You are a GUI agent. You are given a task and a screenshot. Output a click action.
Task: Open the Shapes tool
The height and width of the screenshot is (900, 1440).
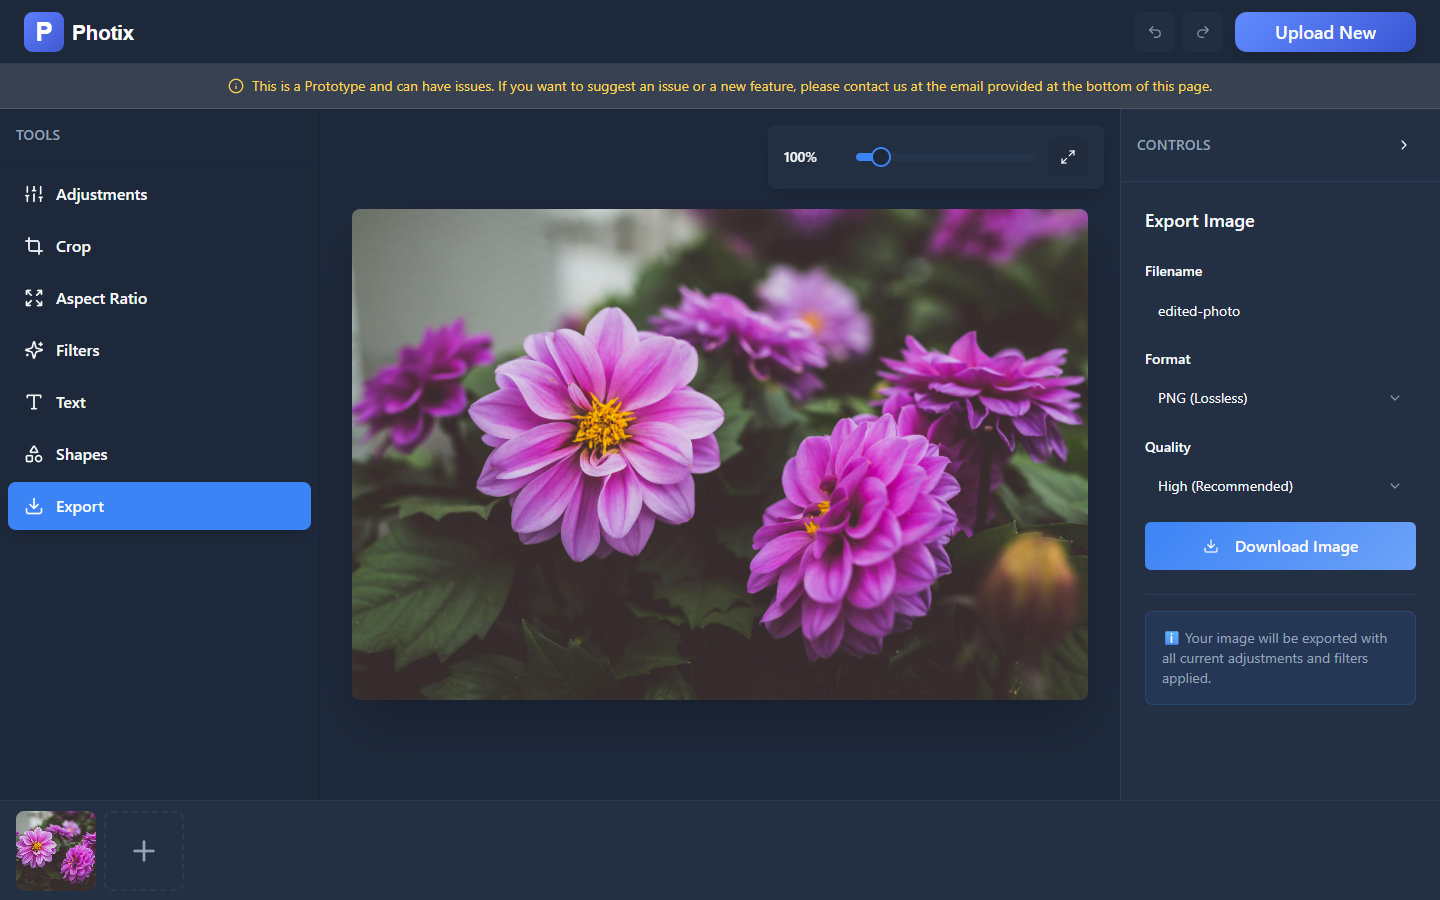click(x=81, y=454)
